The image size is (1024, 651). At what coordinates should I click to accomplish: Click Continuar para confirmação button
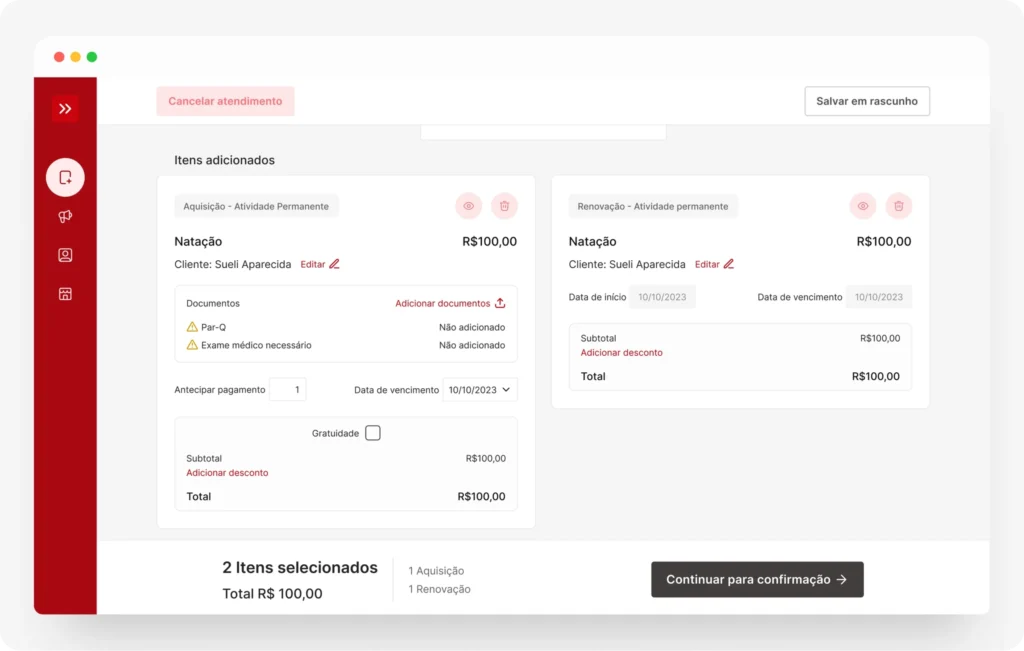point(756,579)
